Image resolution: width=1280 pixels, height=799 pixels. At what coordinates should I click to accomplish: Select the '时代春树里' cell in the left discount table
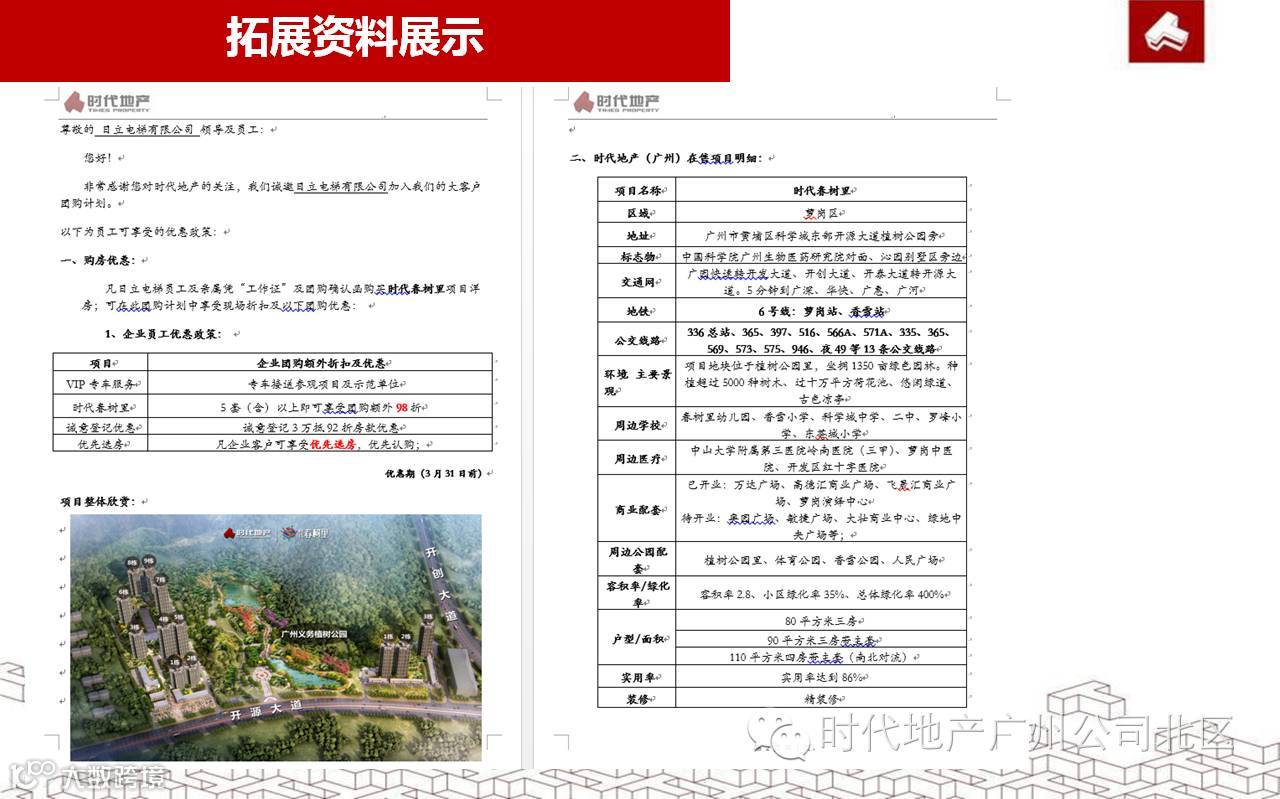coord(101,407)
